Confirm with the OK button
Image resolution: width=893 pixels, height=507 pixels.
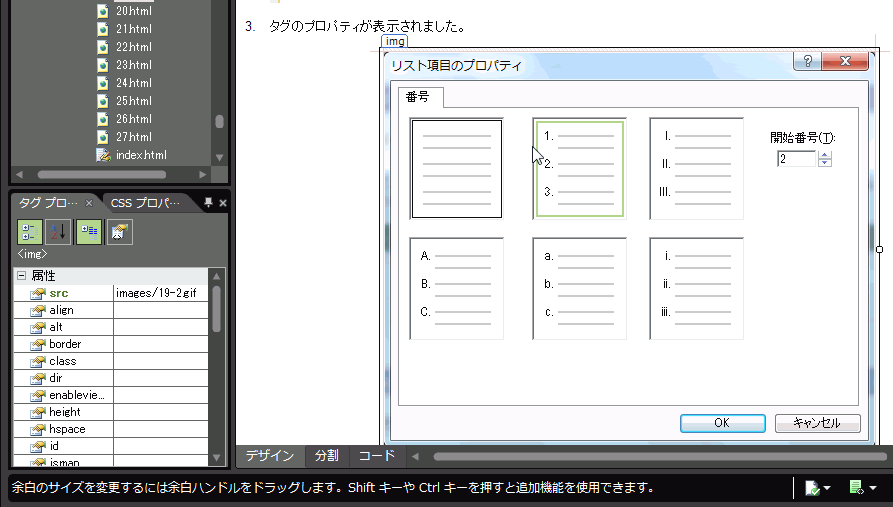click(722, 423)
